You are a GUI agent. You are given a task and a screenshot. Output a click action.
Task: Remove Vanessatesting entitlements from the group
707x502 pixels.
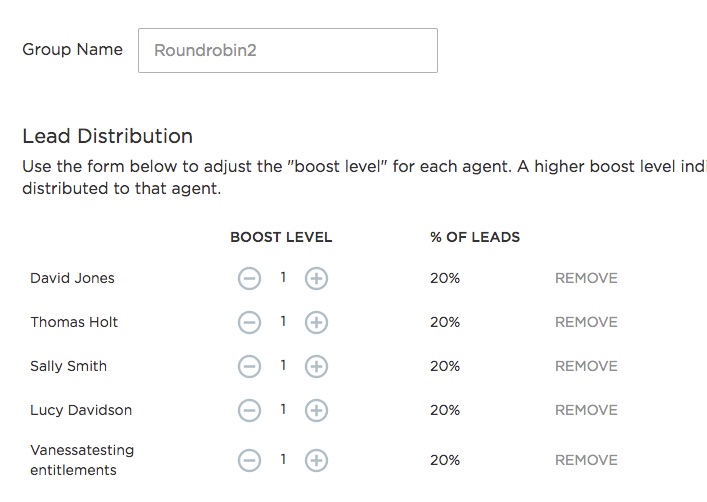click(x=586, y=460)
